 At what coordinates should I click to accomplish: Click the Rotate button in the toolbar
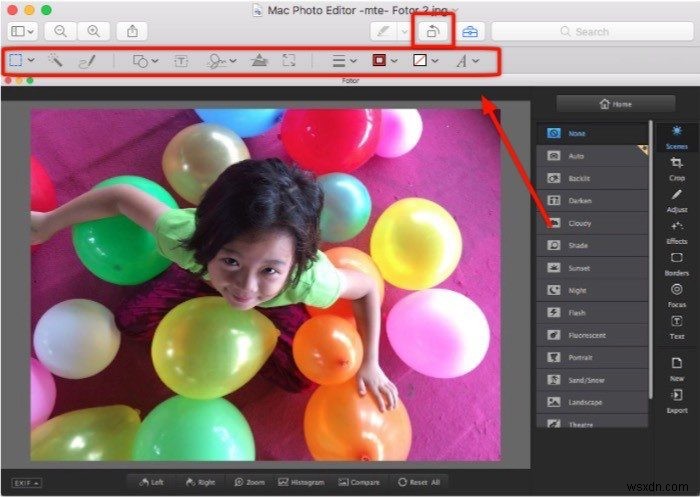point(434,31)
